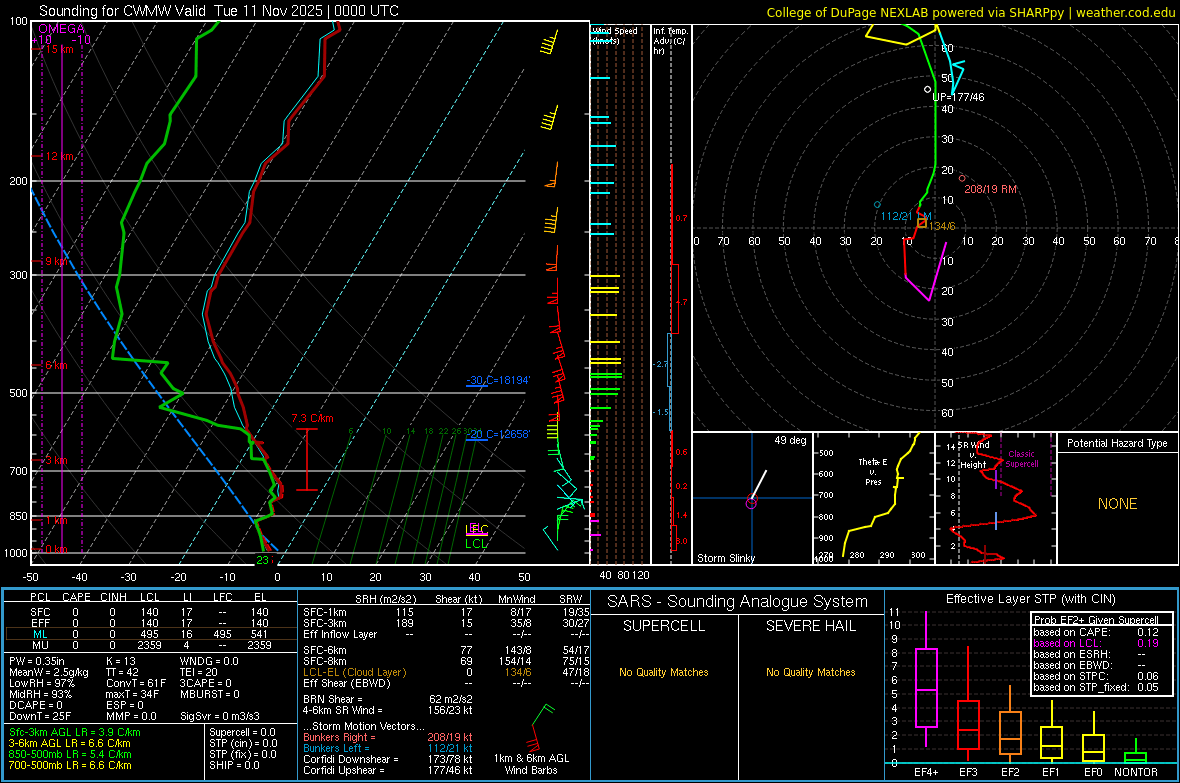This screenshot has height=783, width=1180.
Task: Click the 'Classic Supercell' magenta label
Action: [1021, 459]
